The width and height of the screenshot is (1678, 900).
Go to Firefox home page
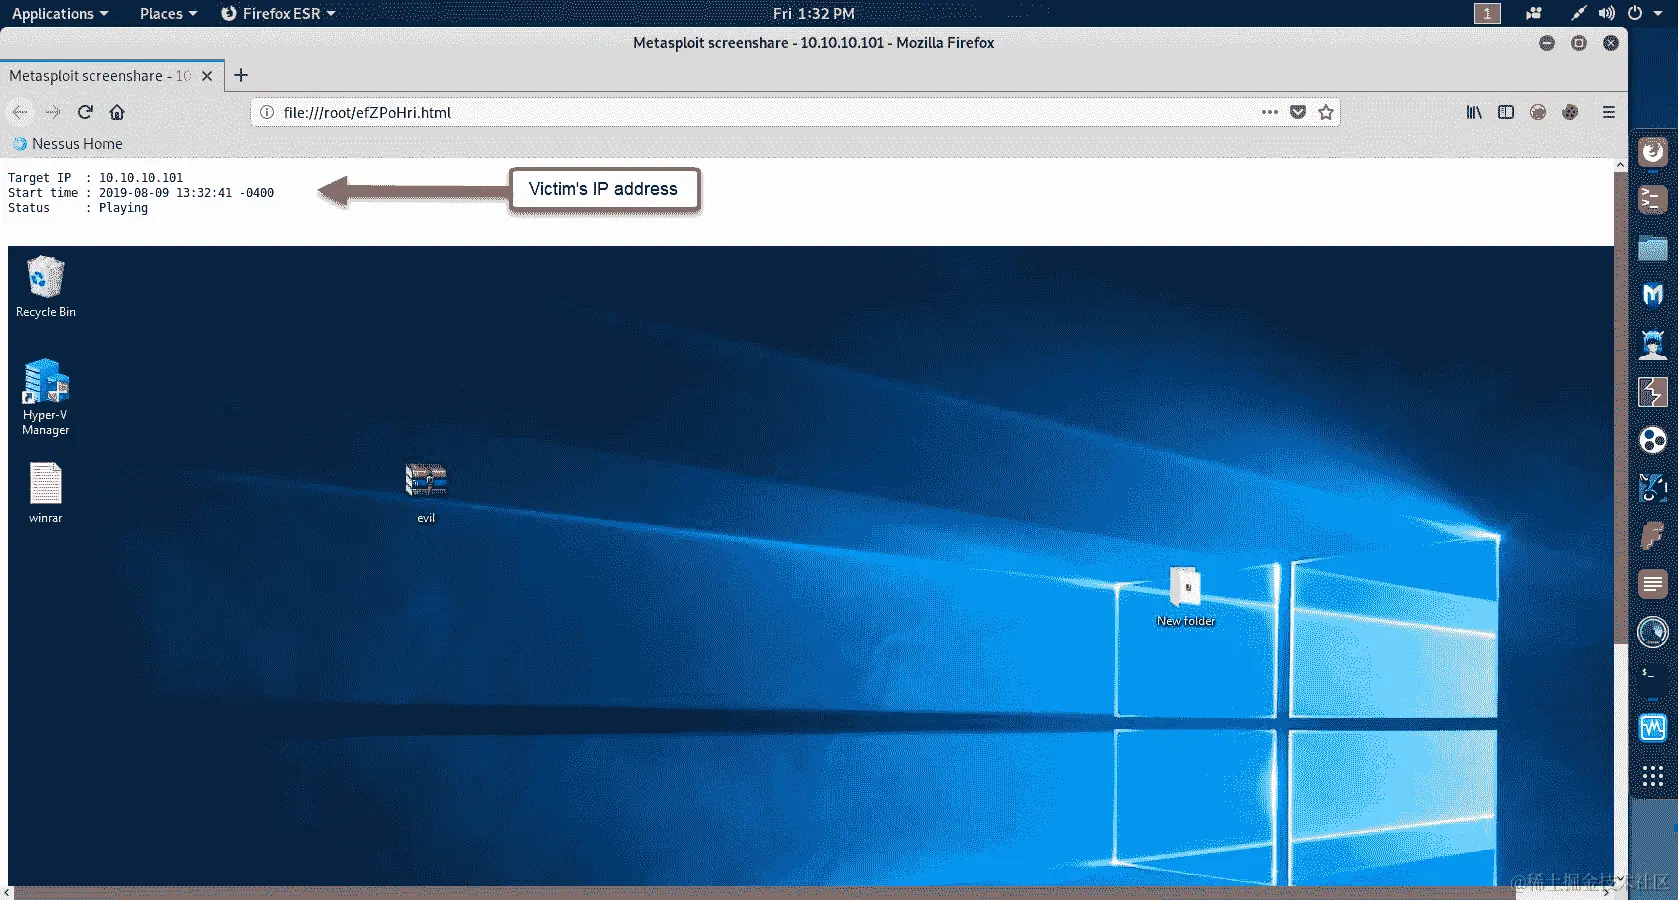coord(117,112)
